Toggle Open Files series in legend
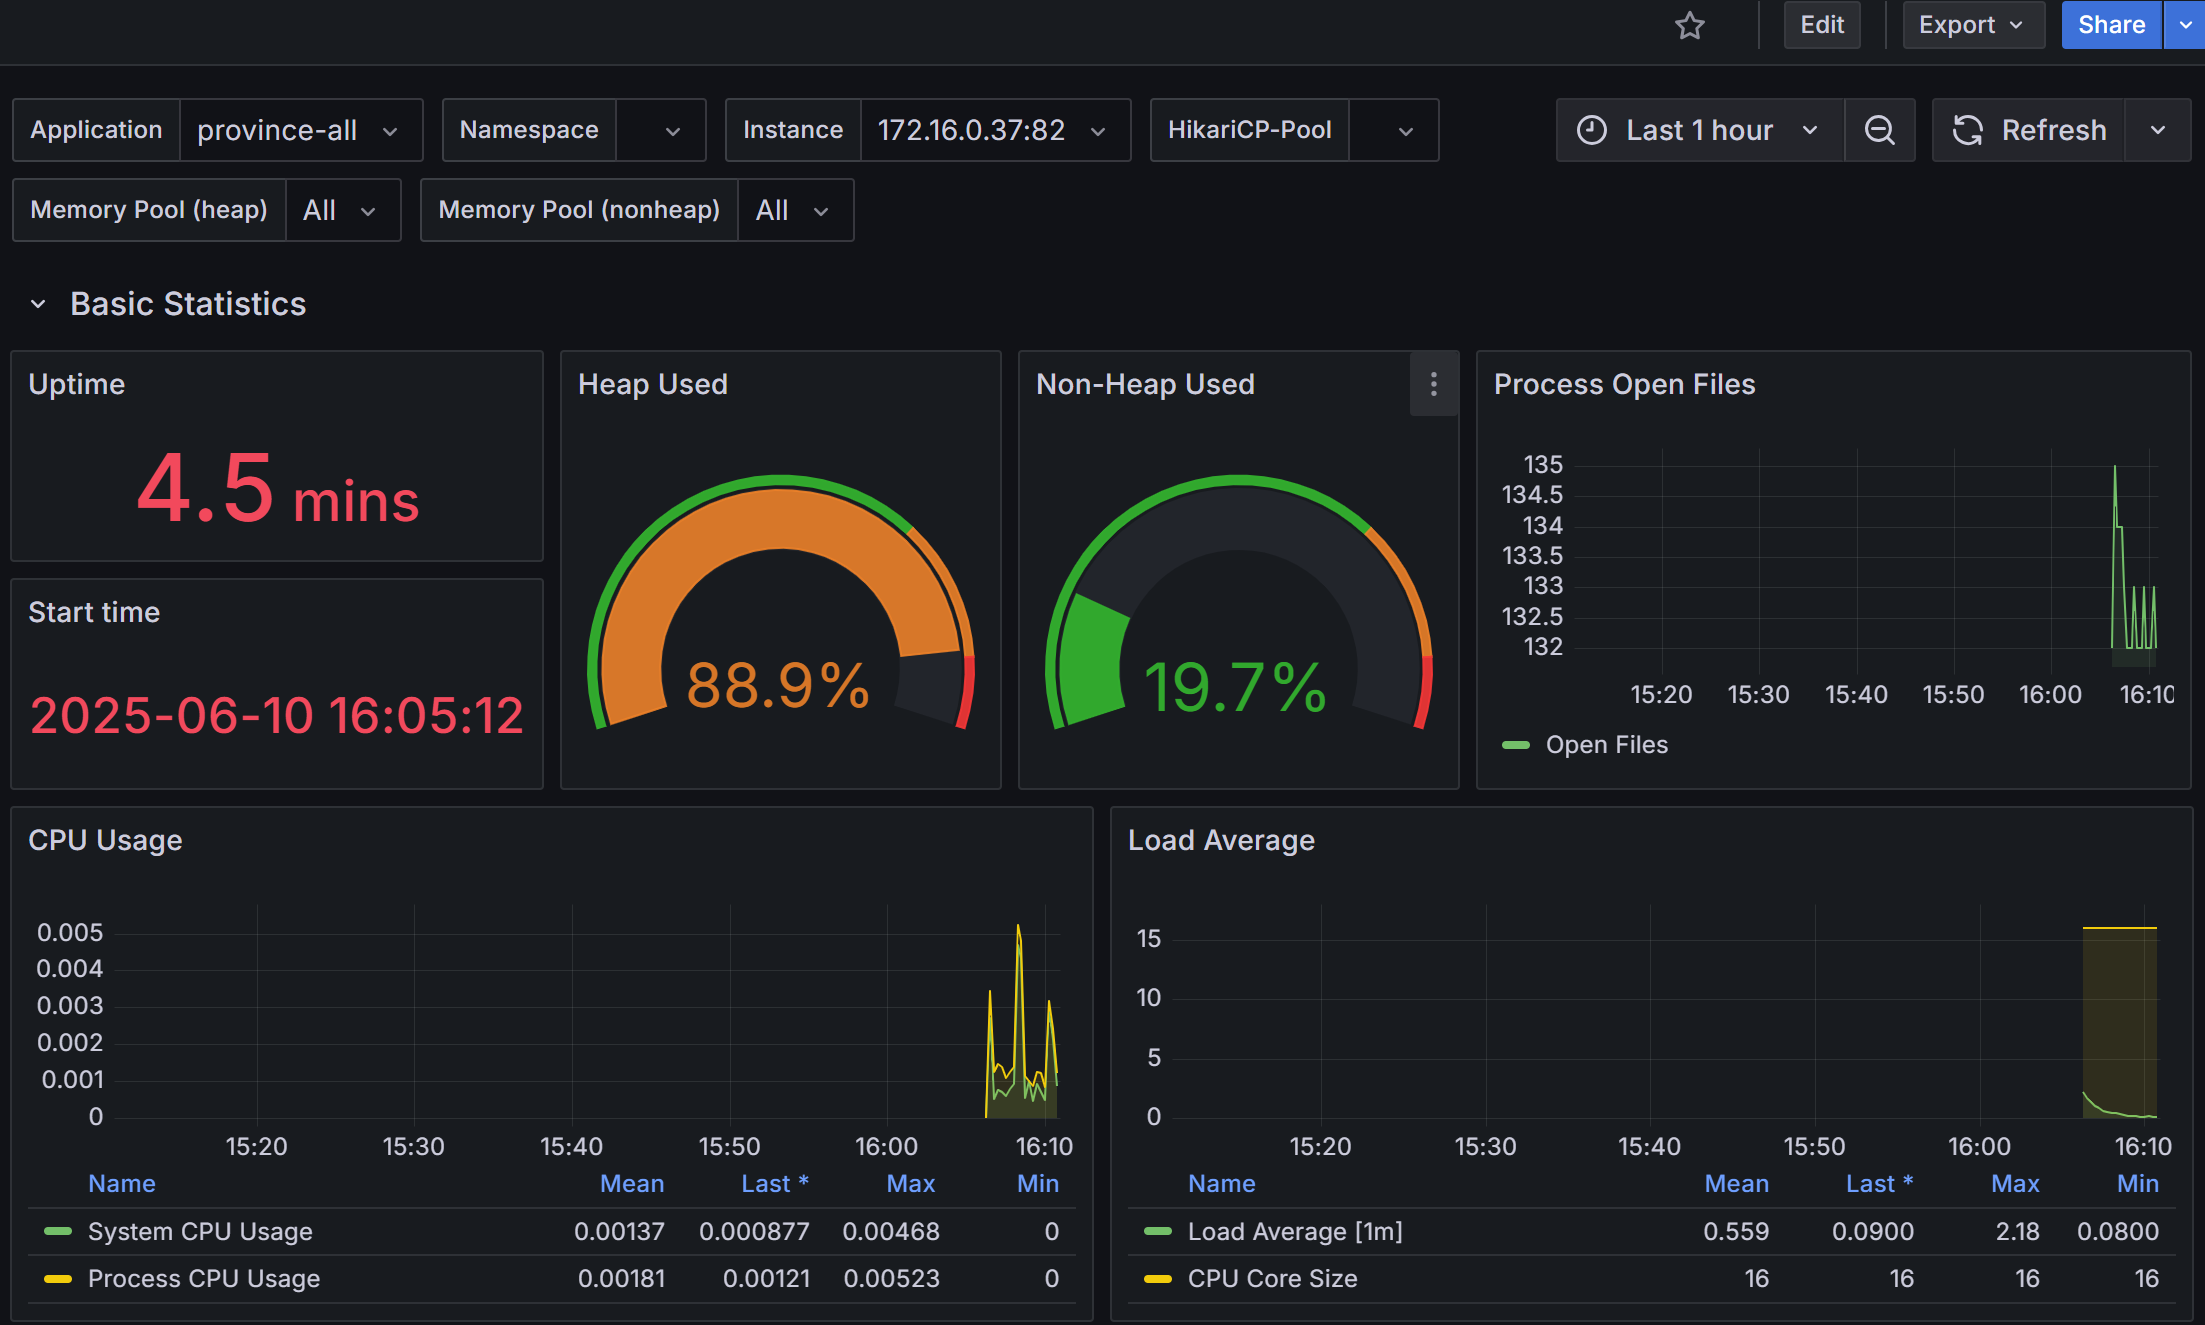The image size is (2205, 1325). click(1606, 745)
